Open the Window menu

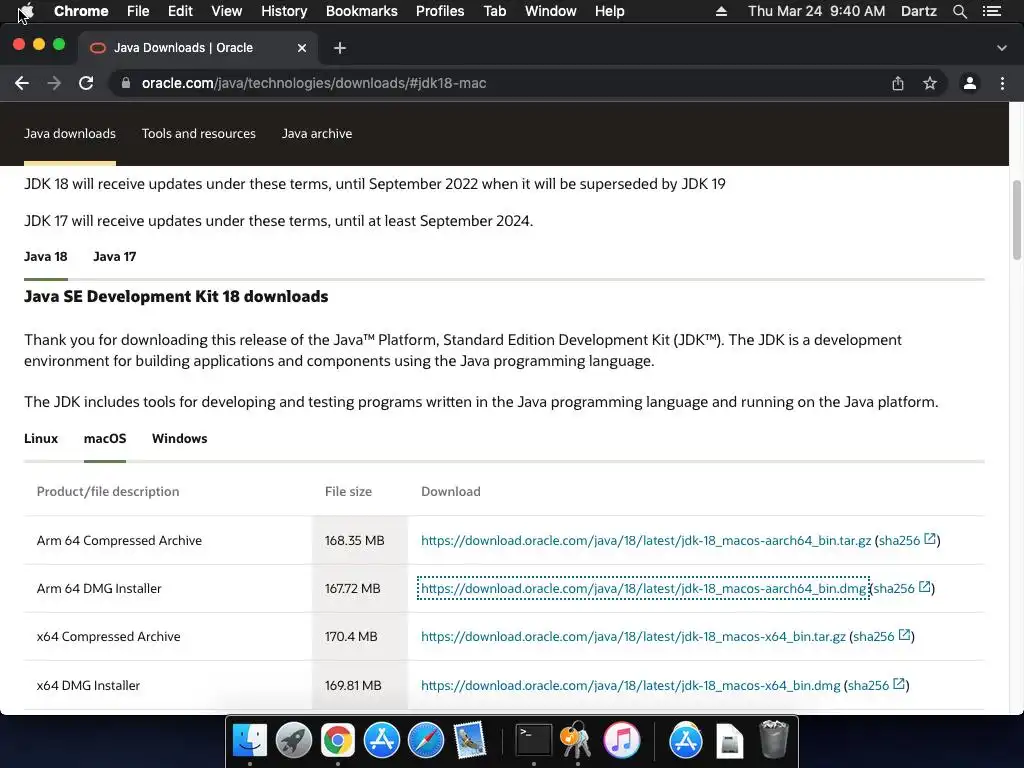click(x=551, y=11)
